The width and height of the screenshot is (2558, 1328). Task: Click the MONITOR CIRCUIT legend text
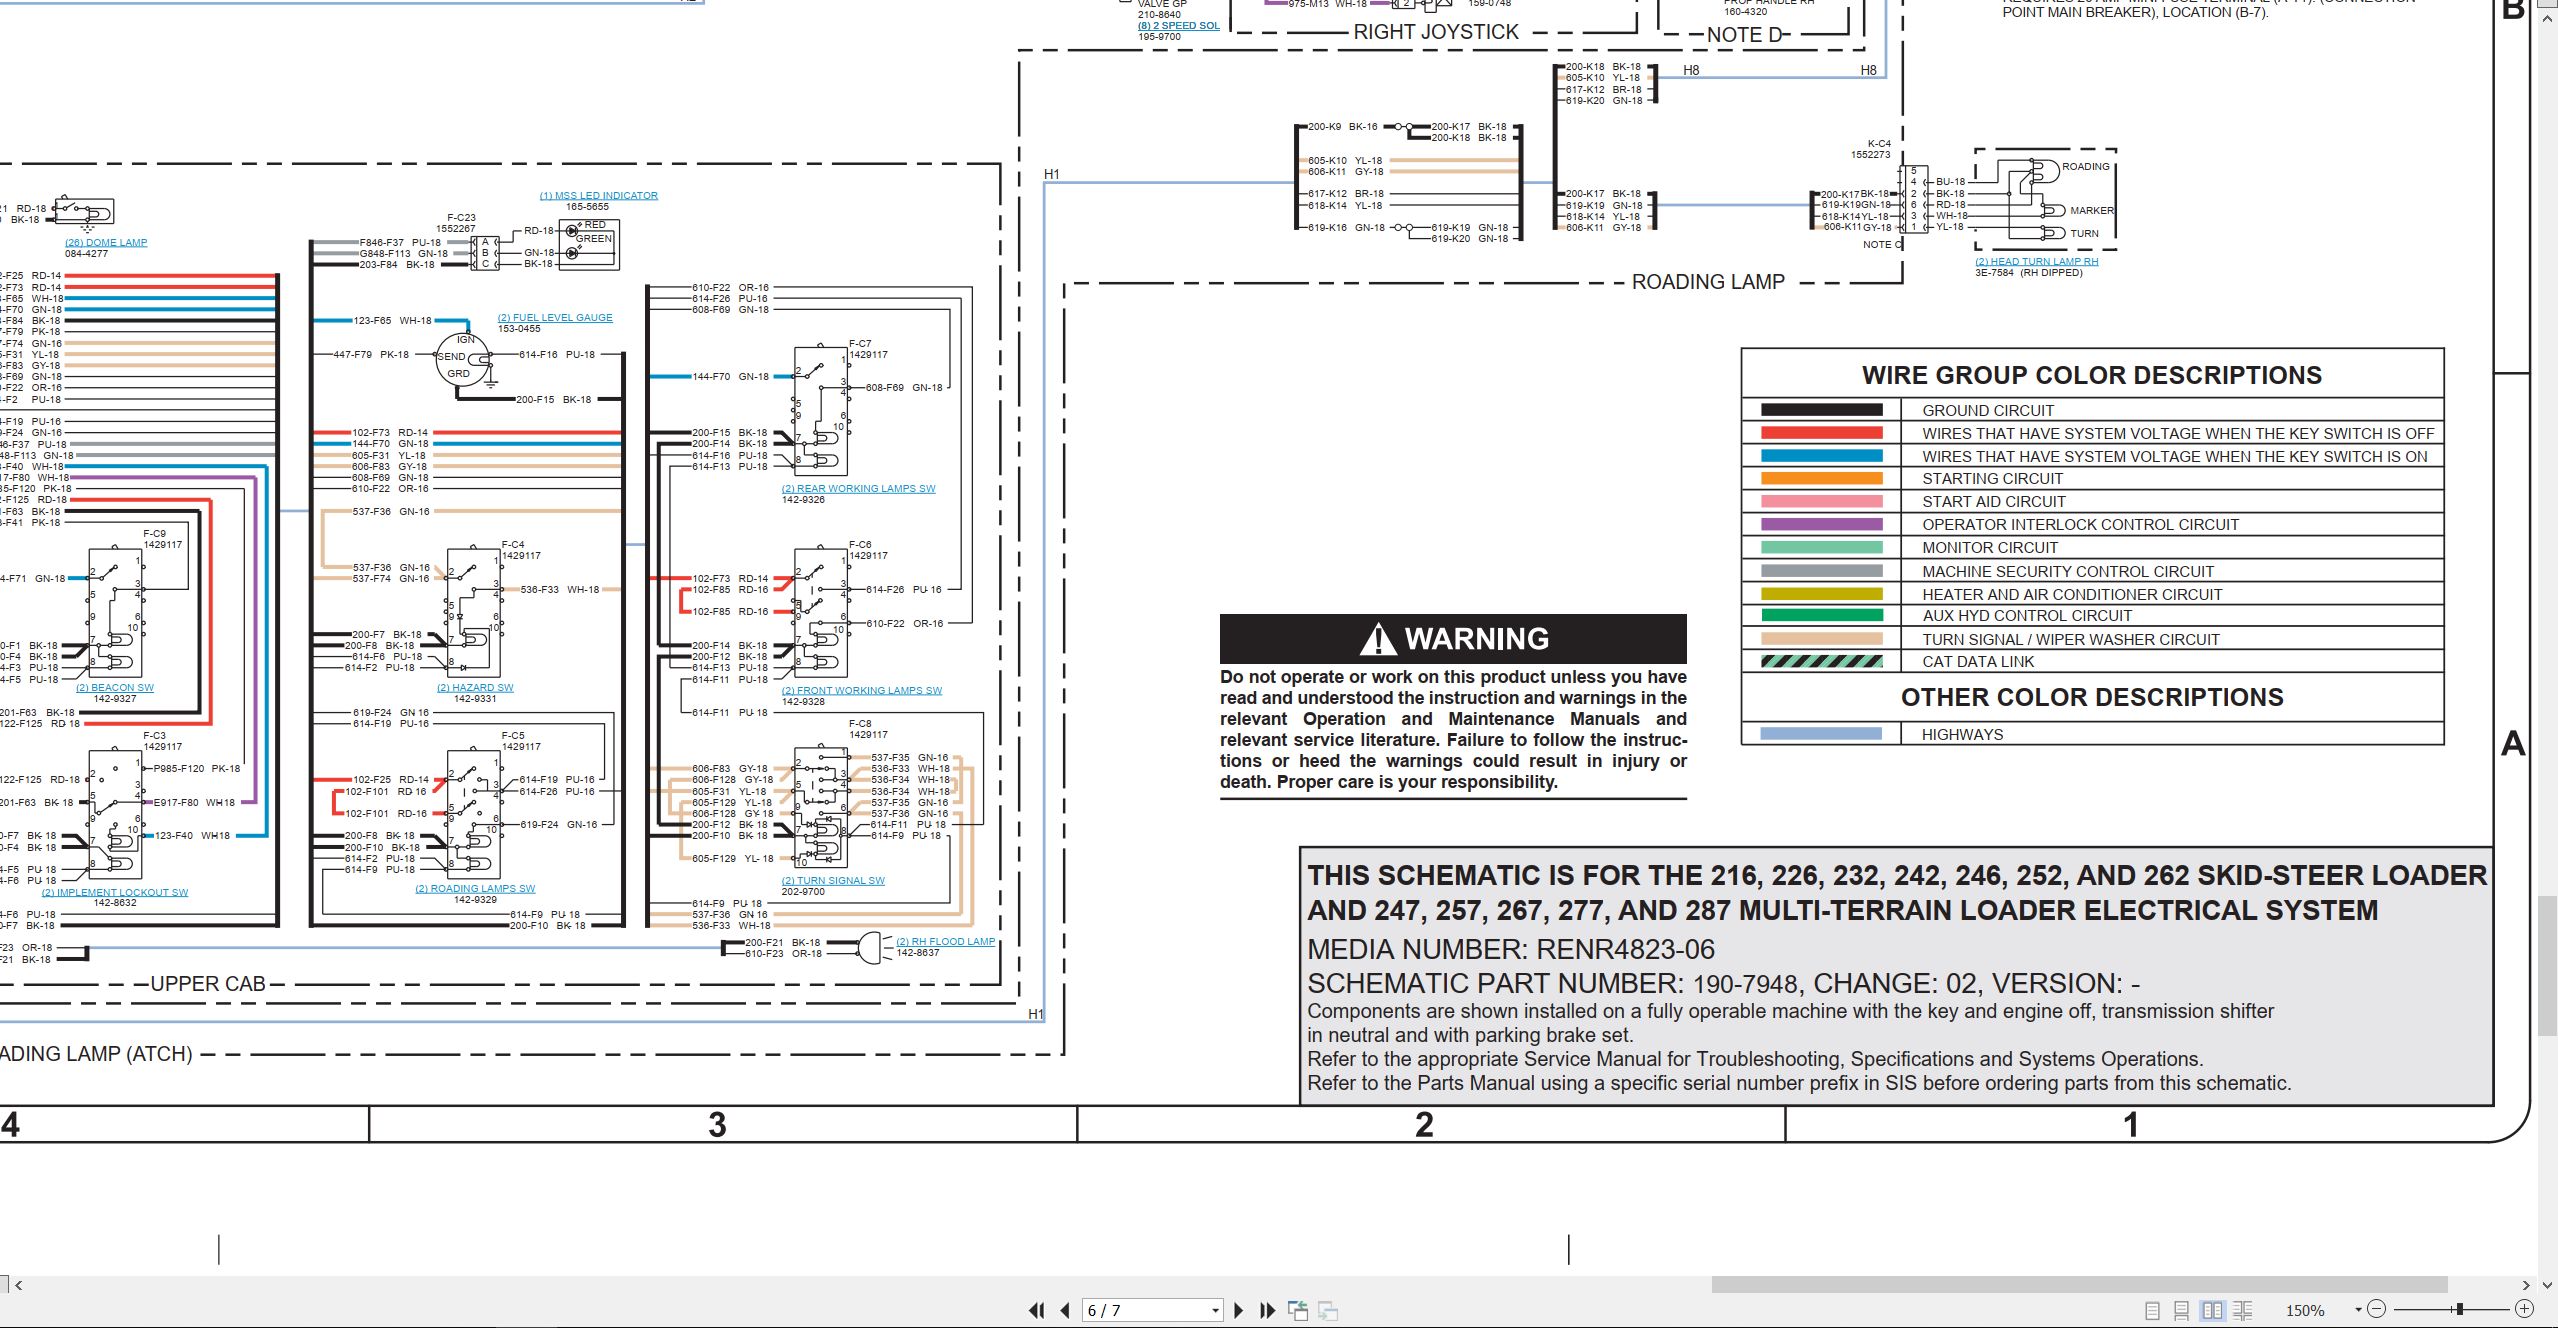pos(1990,548)
